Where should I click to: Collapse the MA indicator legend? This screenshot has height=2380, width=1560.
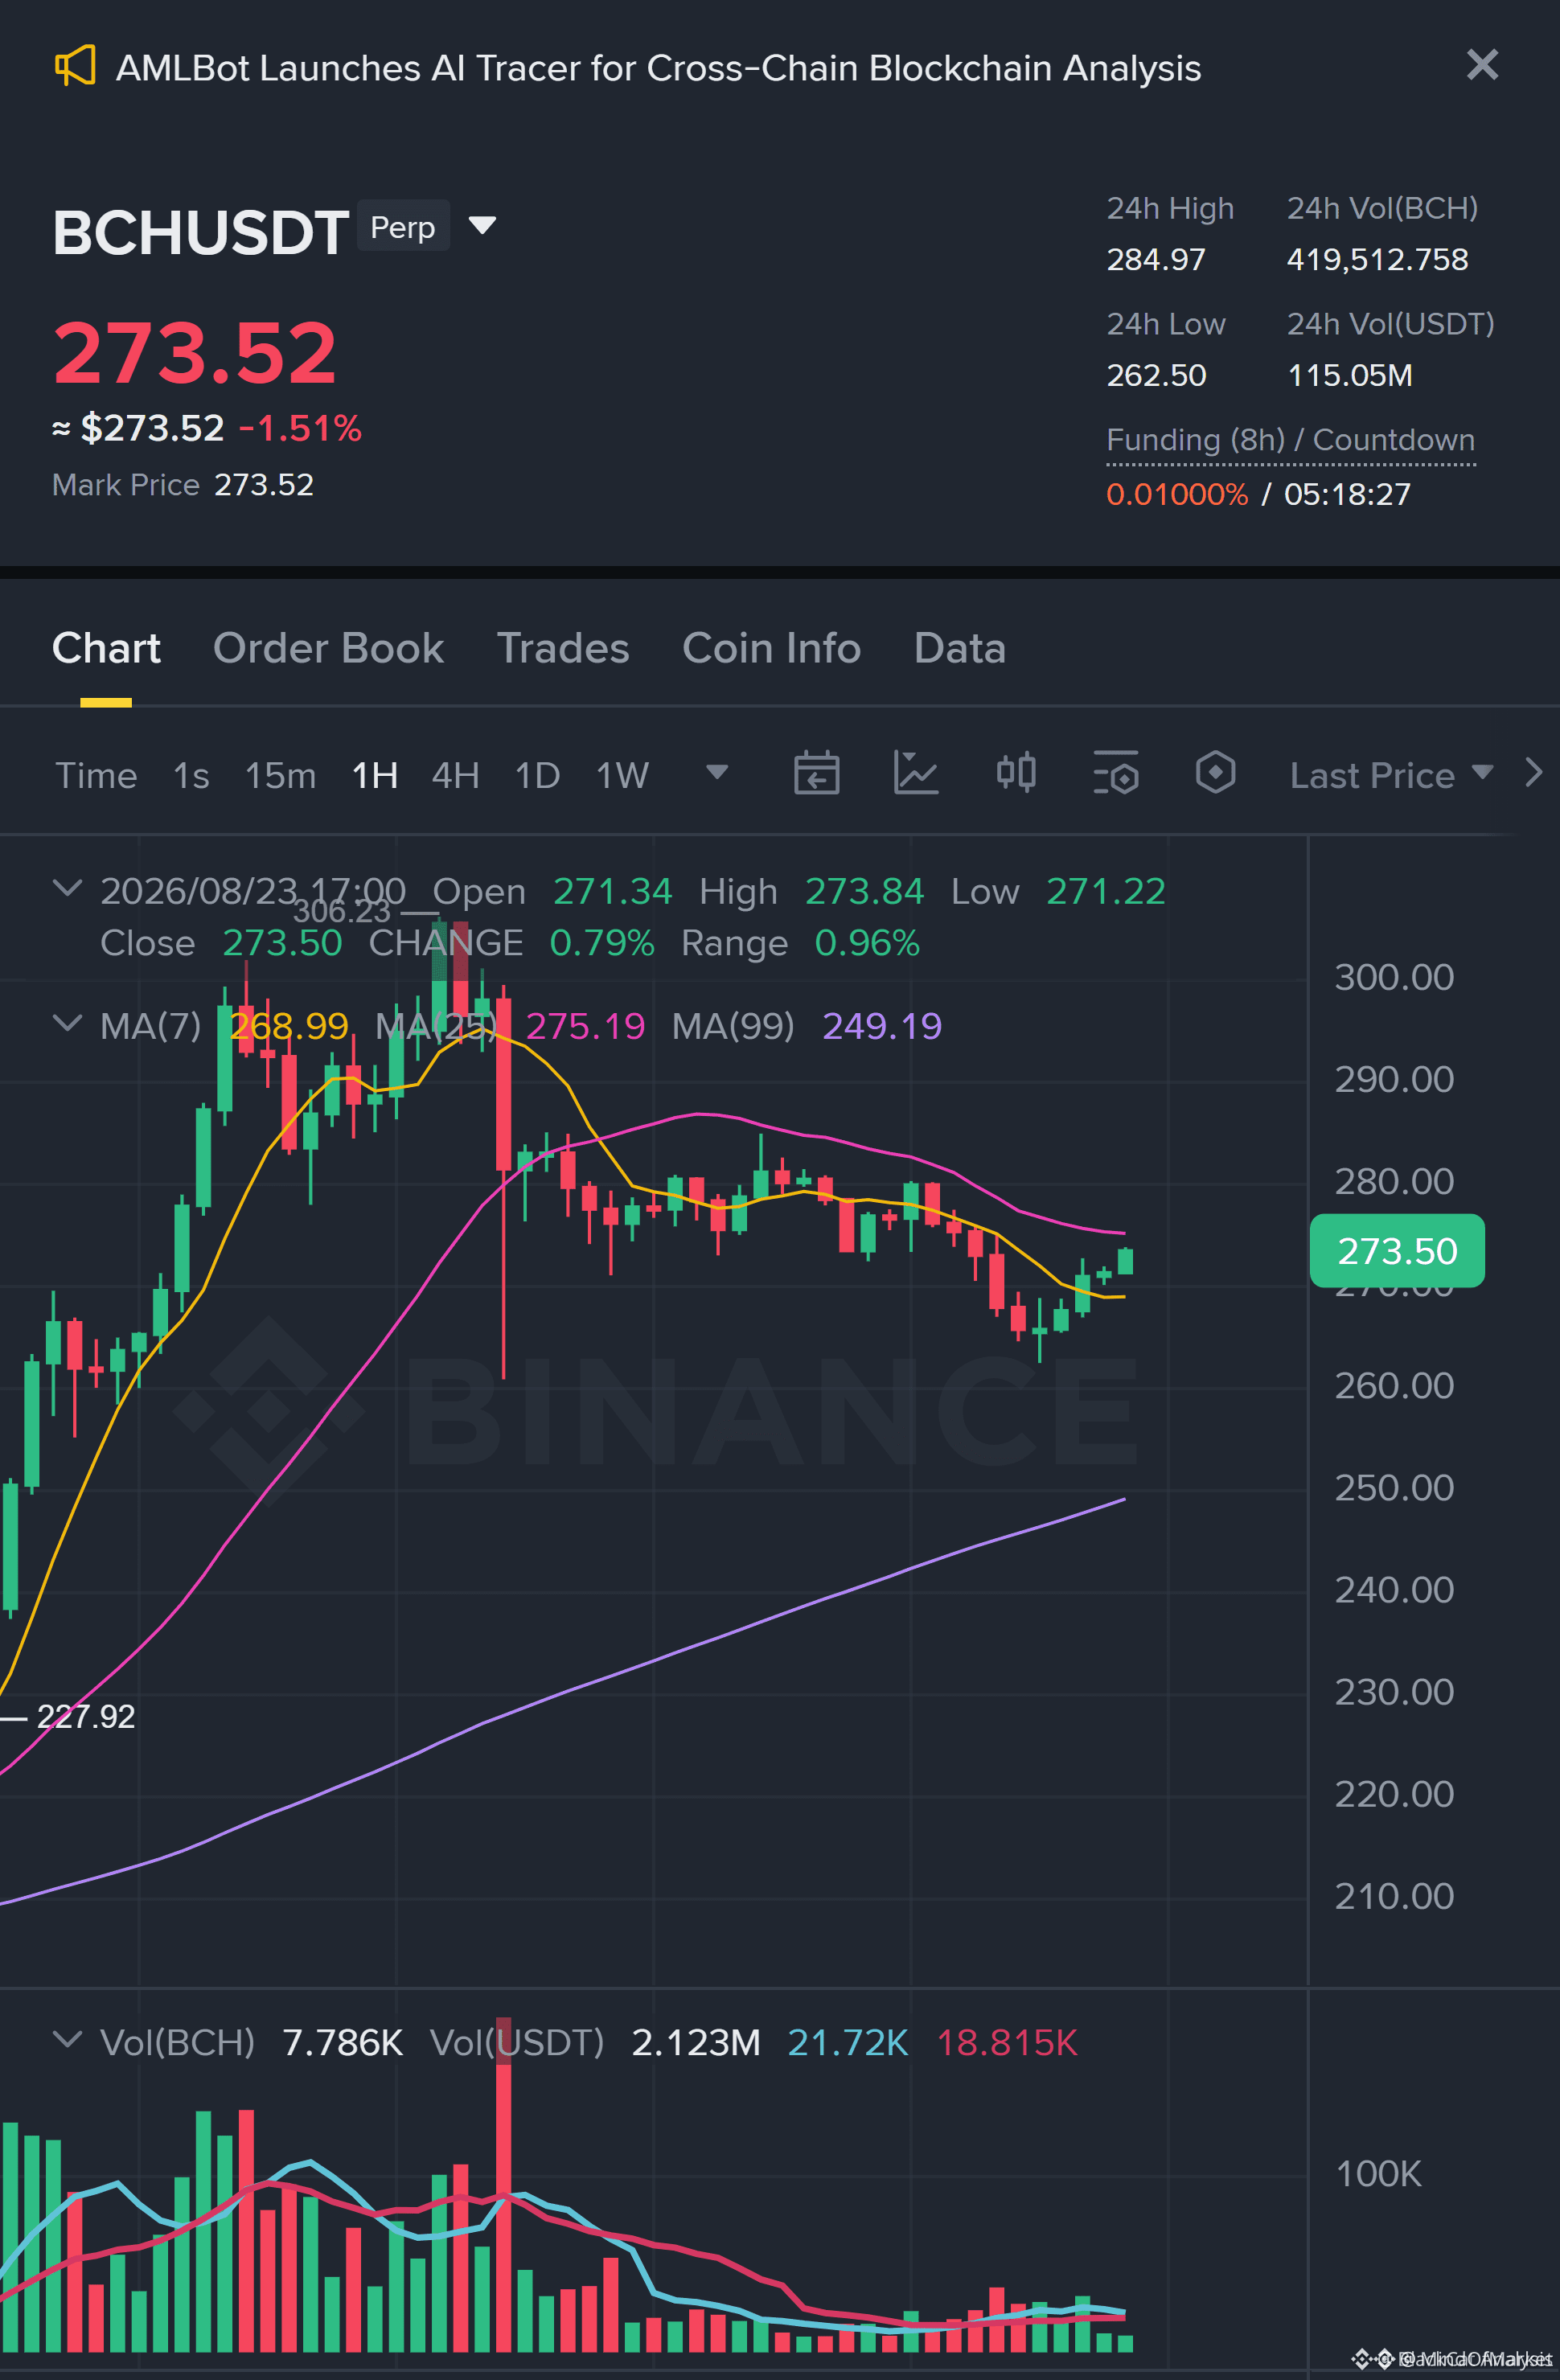tap(67, 1023)
